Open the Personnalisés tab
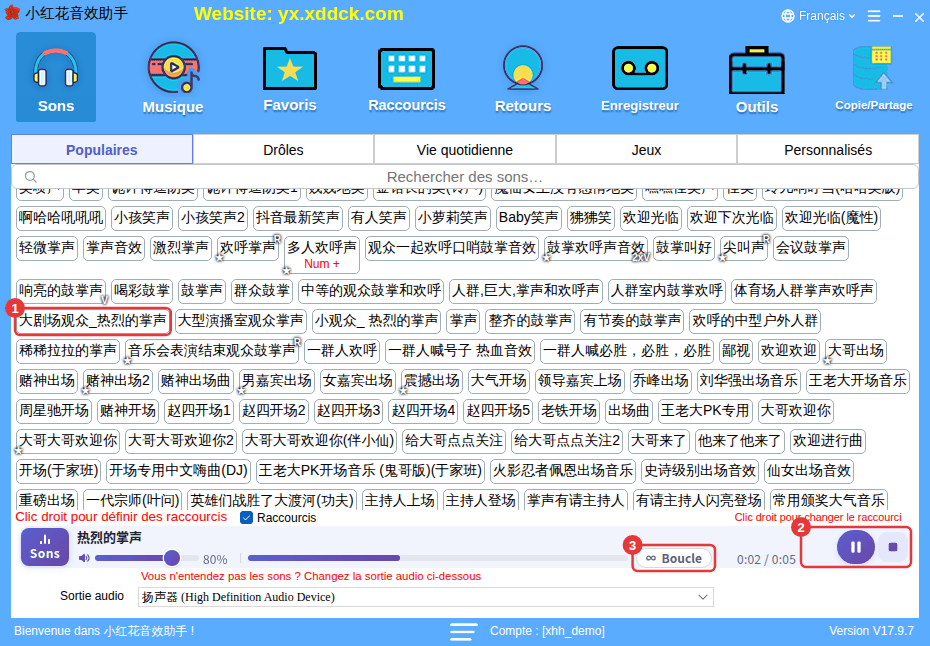Viewport: 930px width, 646px height. coord(828,150)
